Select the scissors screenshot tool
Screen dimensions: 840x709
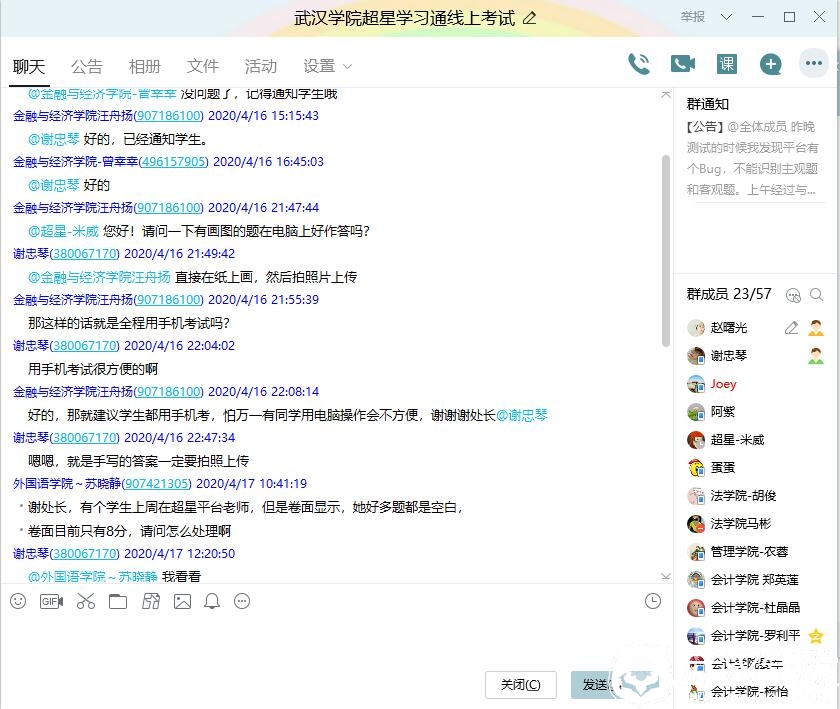click(85, 601)
